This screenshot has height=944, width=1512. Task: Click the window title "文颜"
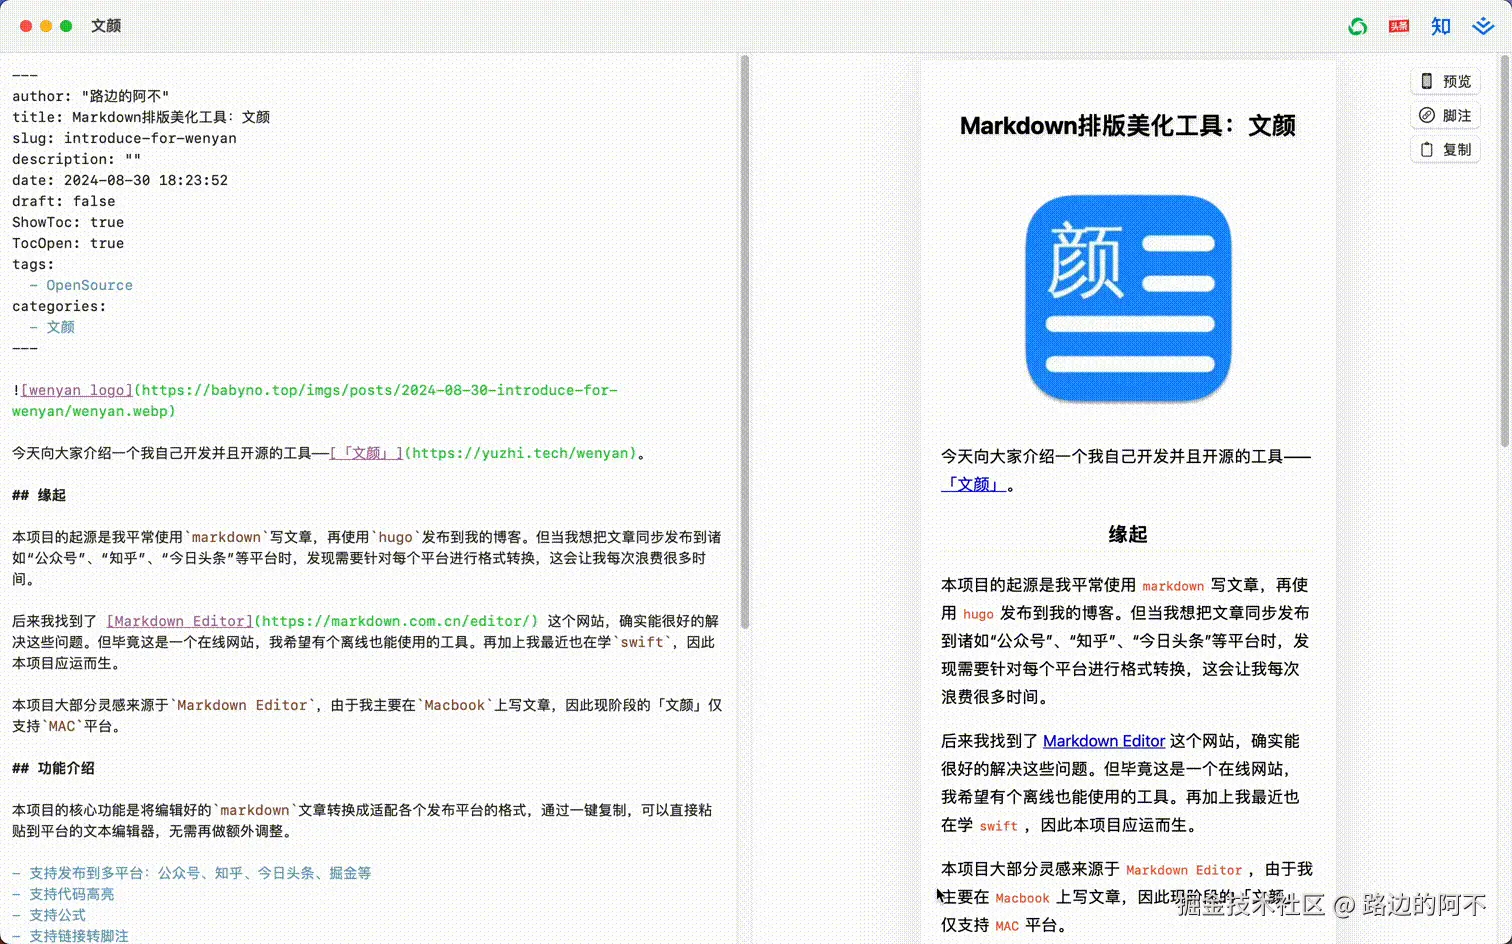(x=106, y=26)
